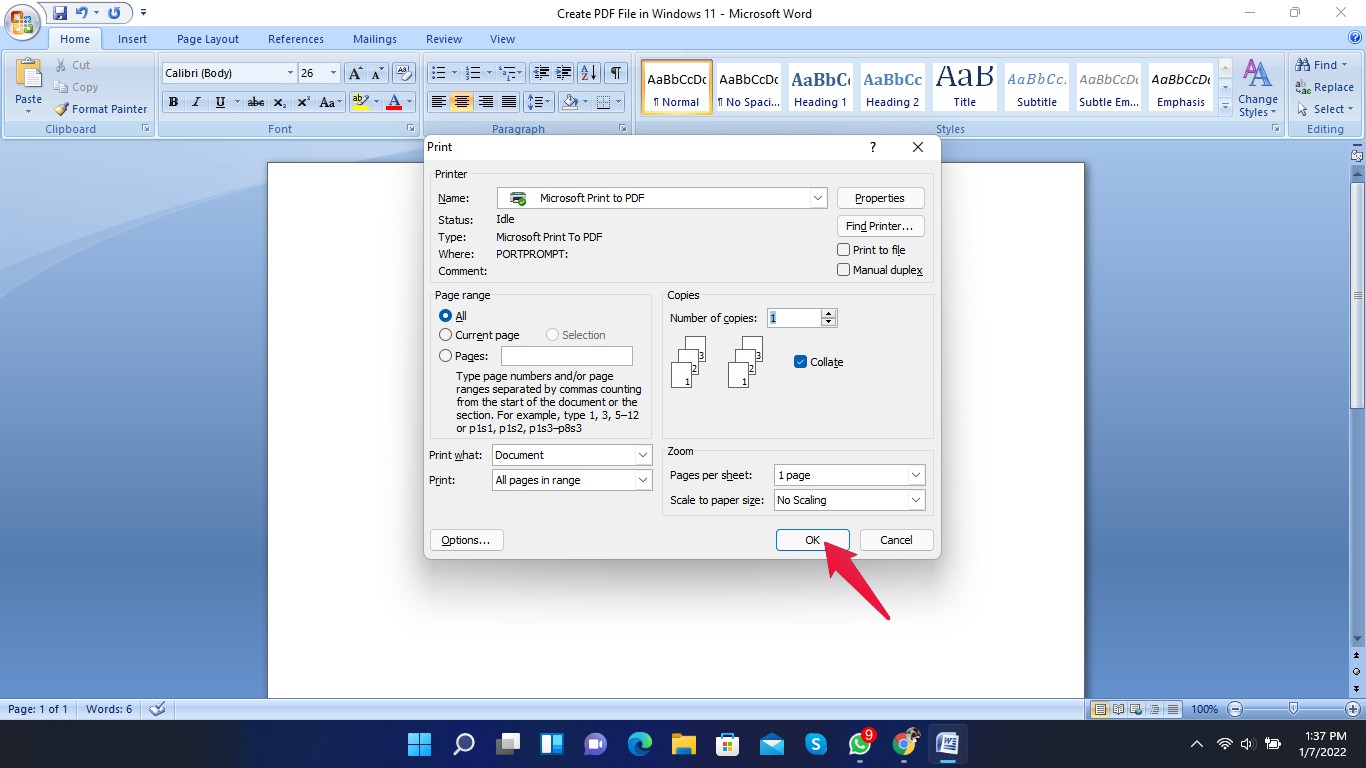Image resolution: width=1366 pixels, height=768 pixels.
Task: Enable Manual duplex checkbox
Action: [x=844, y=270]
